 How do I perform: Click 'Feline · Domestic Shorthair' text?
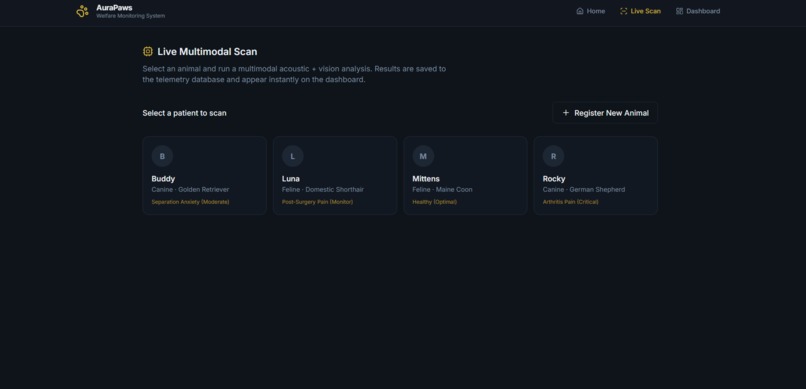pos(323,190)
